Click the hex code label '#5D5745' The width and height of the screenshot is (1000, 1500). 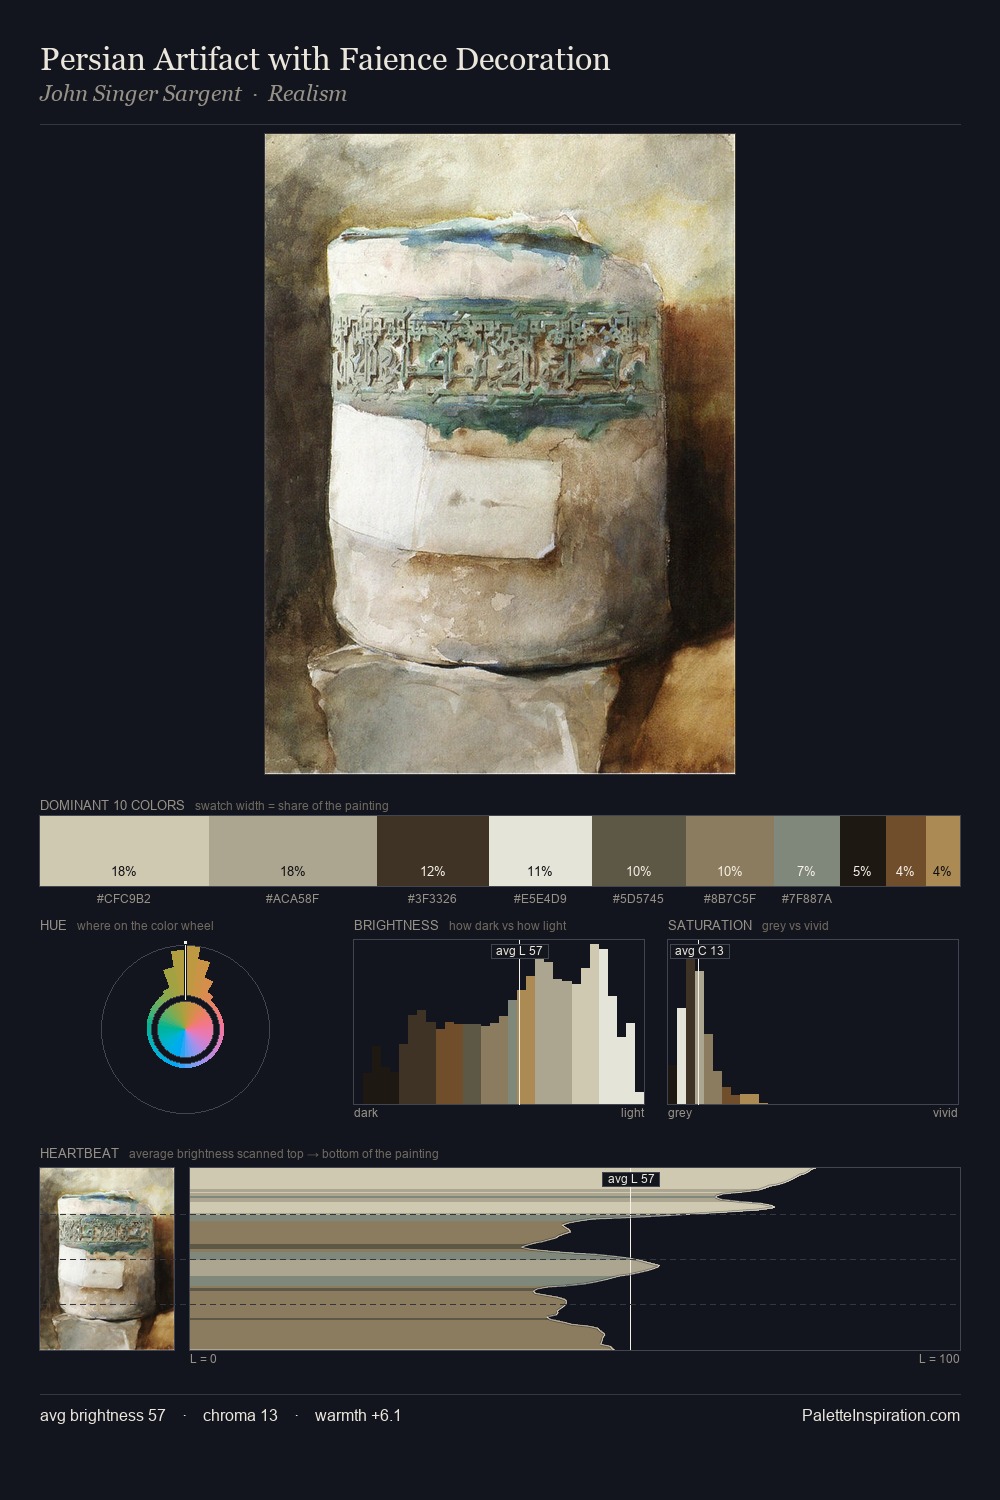pyautogui.click(x=639, y=899)
